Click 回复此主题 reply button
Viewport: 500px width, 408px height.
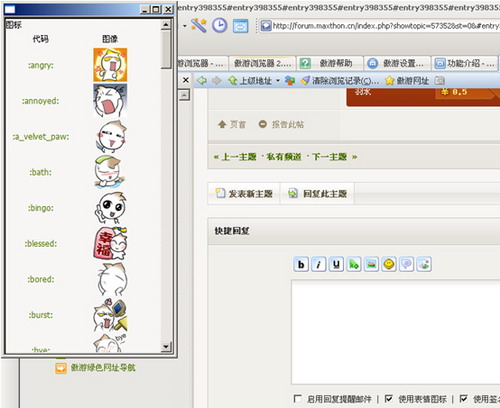317,193
